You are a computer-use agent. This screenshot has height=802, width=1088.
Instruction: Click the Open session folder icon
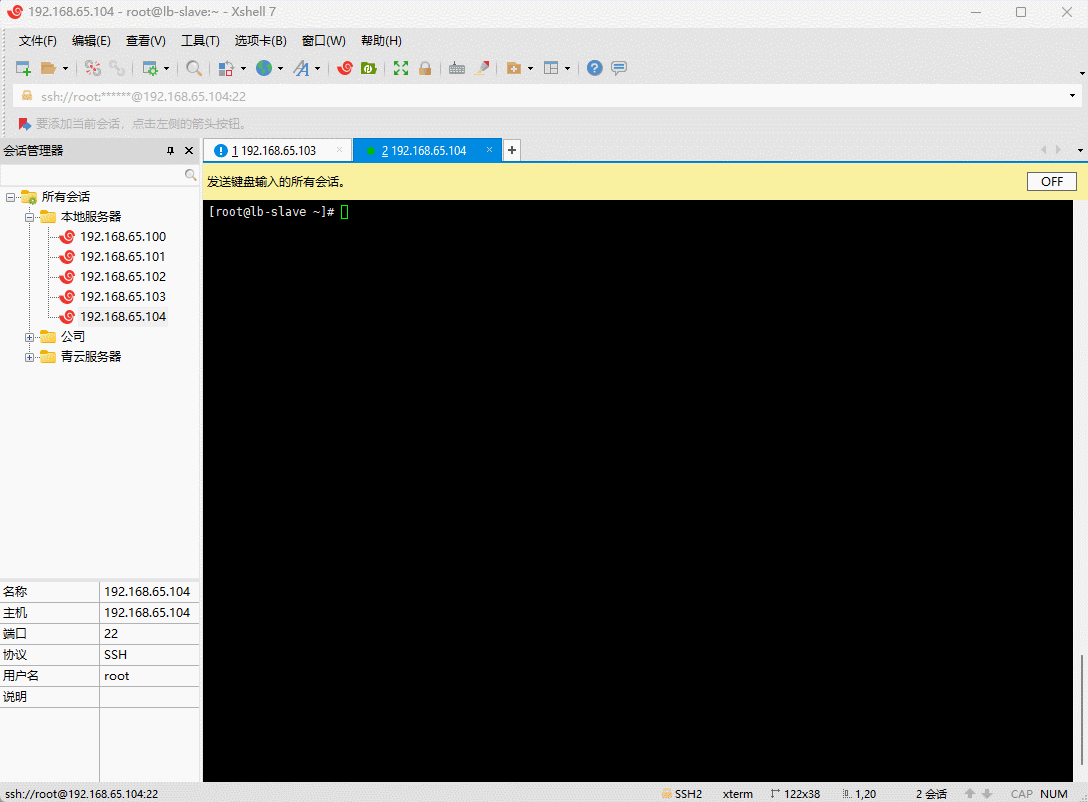coord(48,68)
